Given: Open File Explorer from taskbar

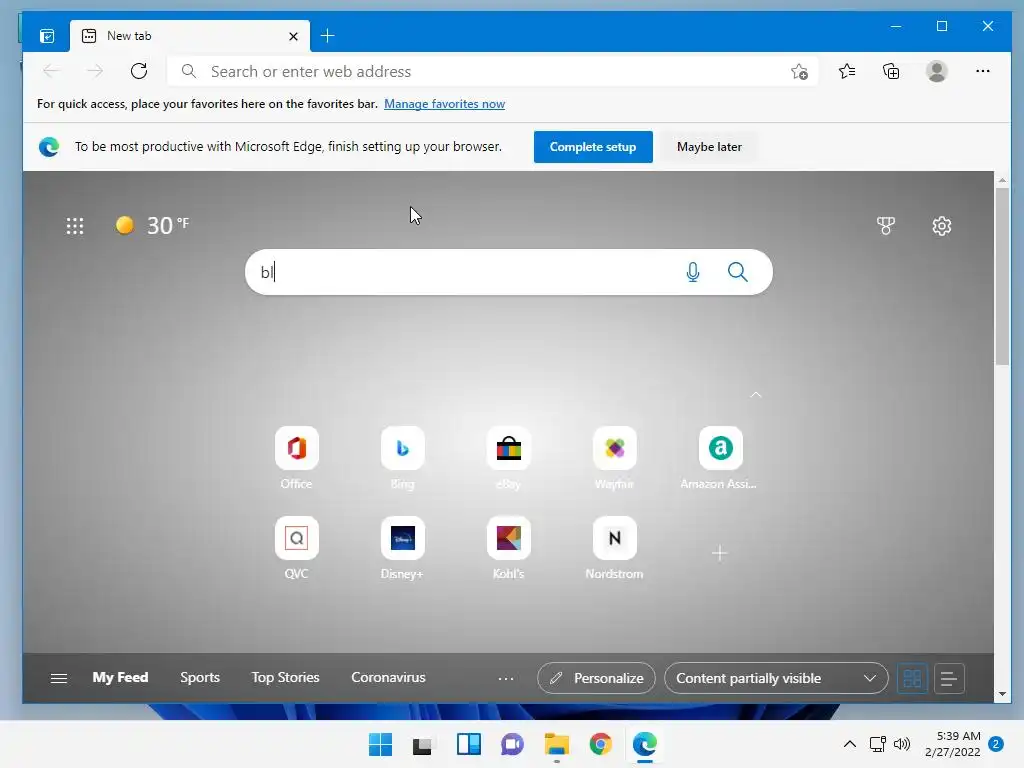Looking at the screenshot, I should (x=556, y=744).
